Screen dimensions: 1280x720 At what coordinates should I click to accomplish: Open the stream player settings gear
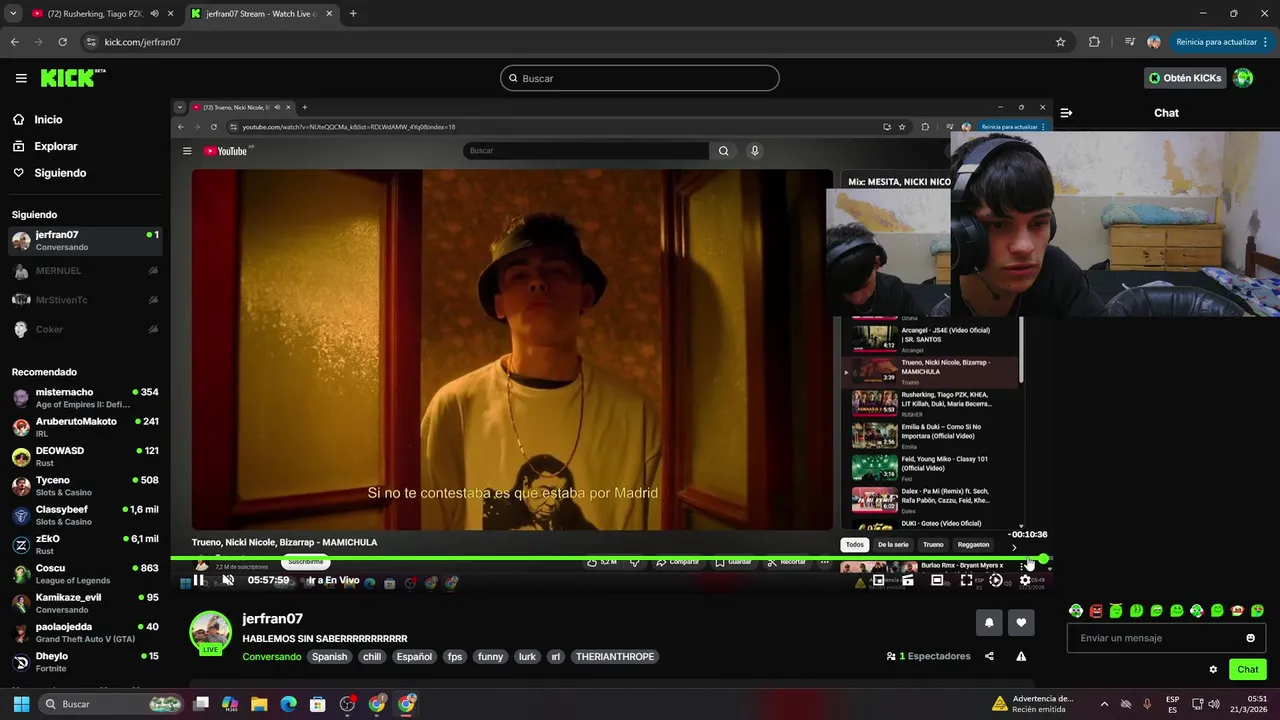click(1025, 580)
